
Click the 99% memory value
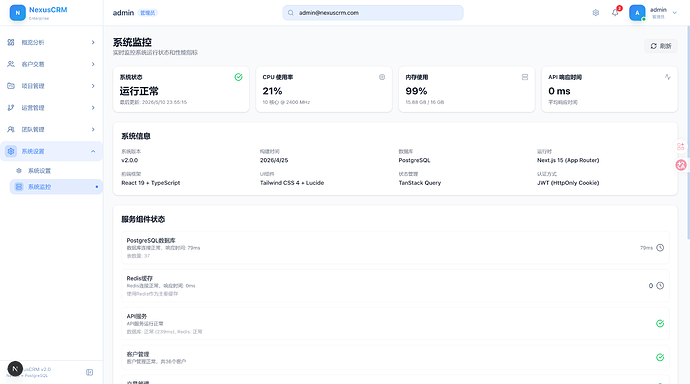(416, 91)
